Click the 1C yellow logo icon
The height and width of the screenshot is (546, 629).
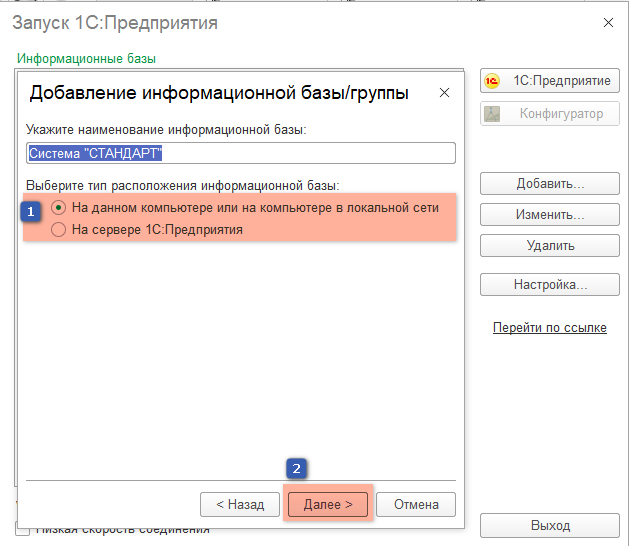click(x=492, y=81)
